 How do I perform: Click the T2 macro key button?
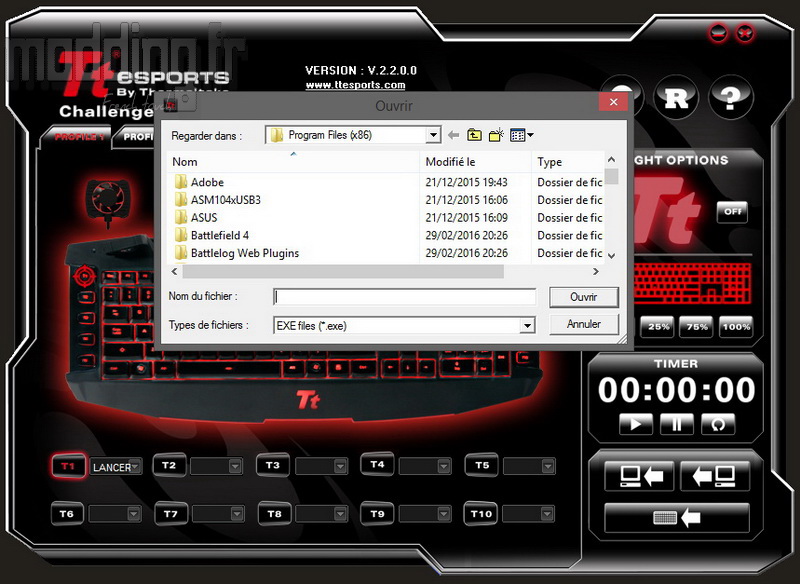(169, 465)
